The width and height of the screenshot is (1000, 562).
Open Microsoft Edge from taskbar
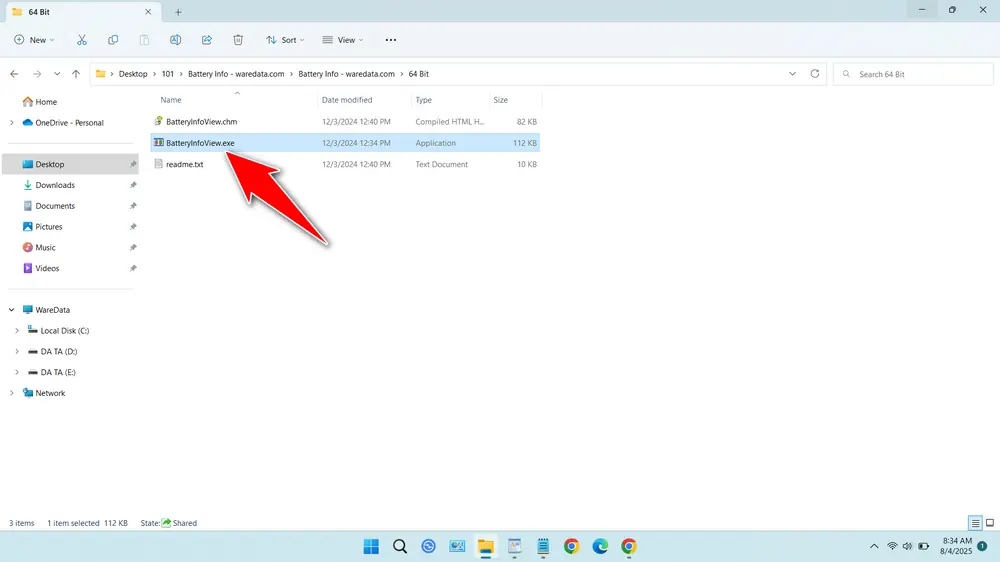click(x=600, y=546)
